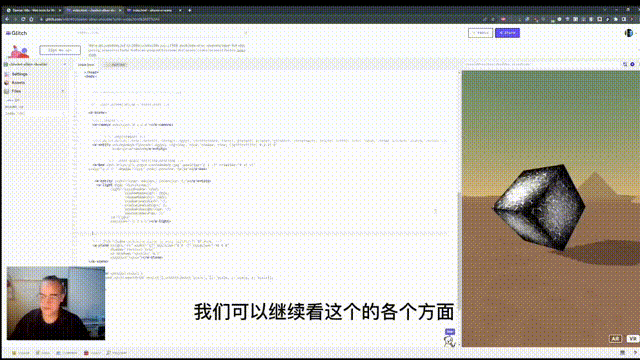Click the purple Share button
The image size is (640, 360).
(x=507, y=33)
